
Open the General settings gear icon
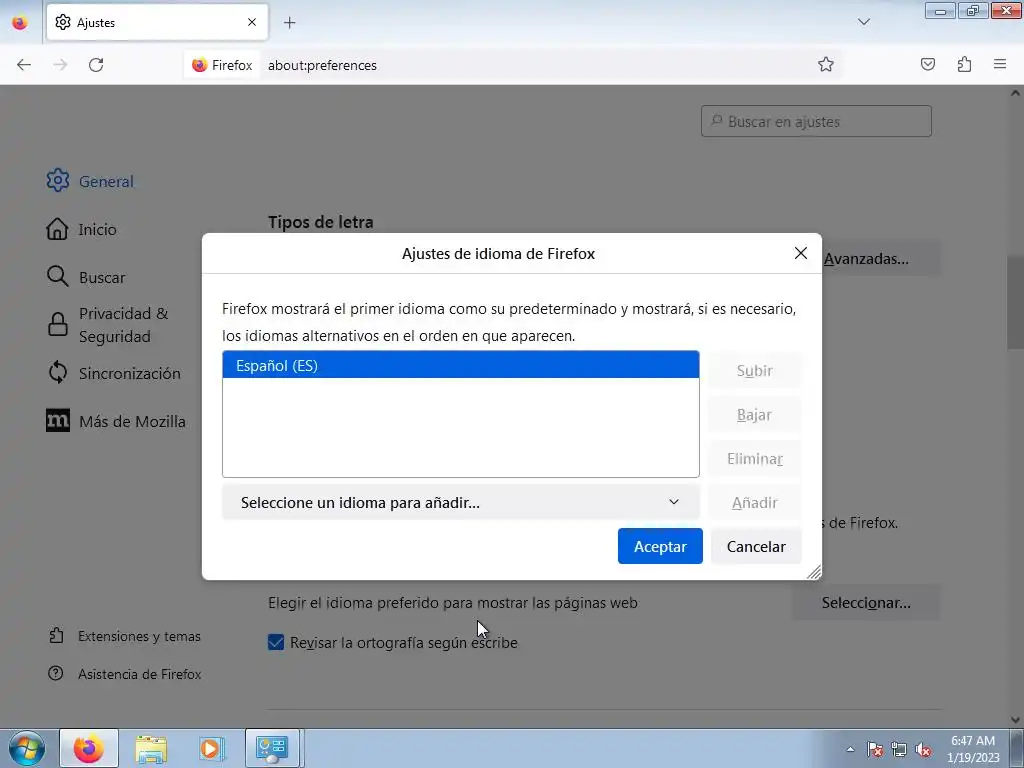tap(57, 181)
